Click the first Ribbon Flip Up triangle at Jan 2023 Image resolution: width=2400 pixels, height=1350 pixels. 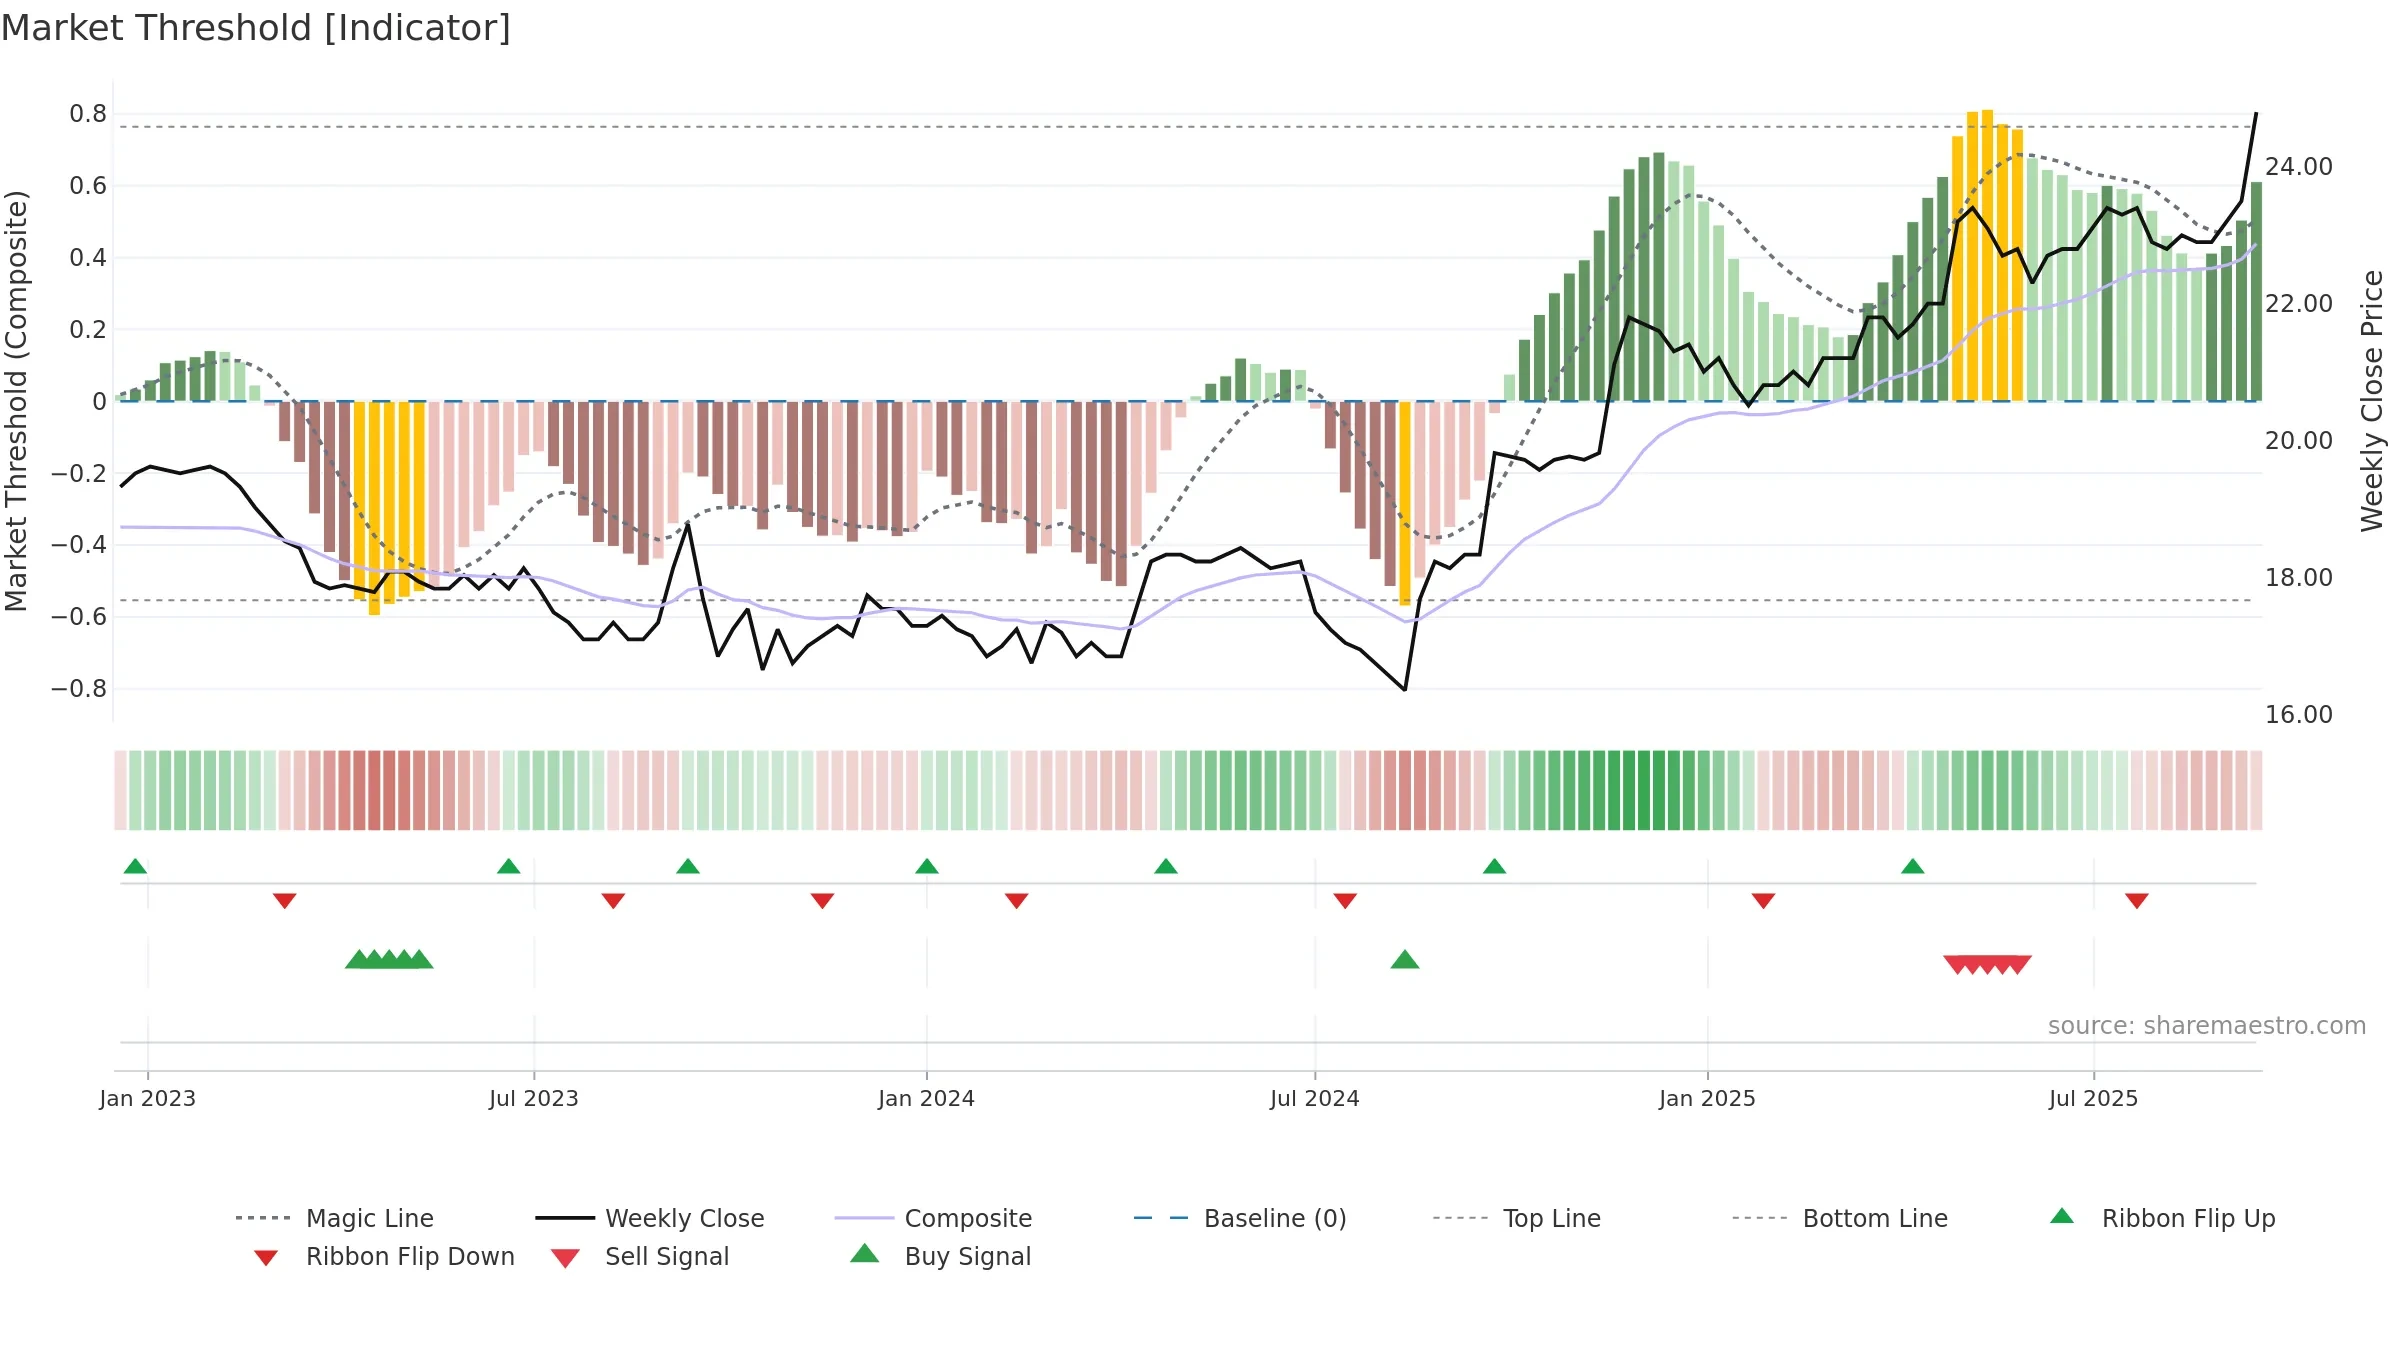tap(135, 866)
